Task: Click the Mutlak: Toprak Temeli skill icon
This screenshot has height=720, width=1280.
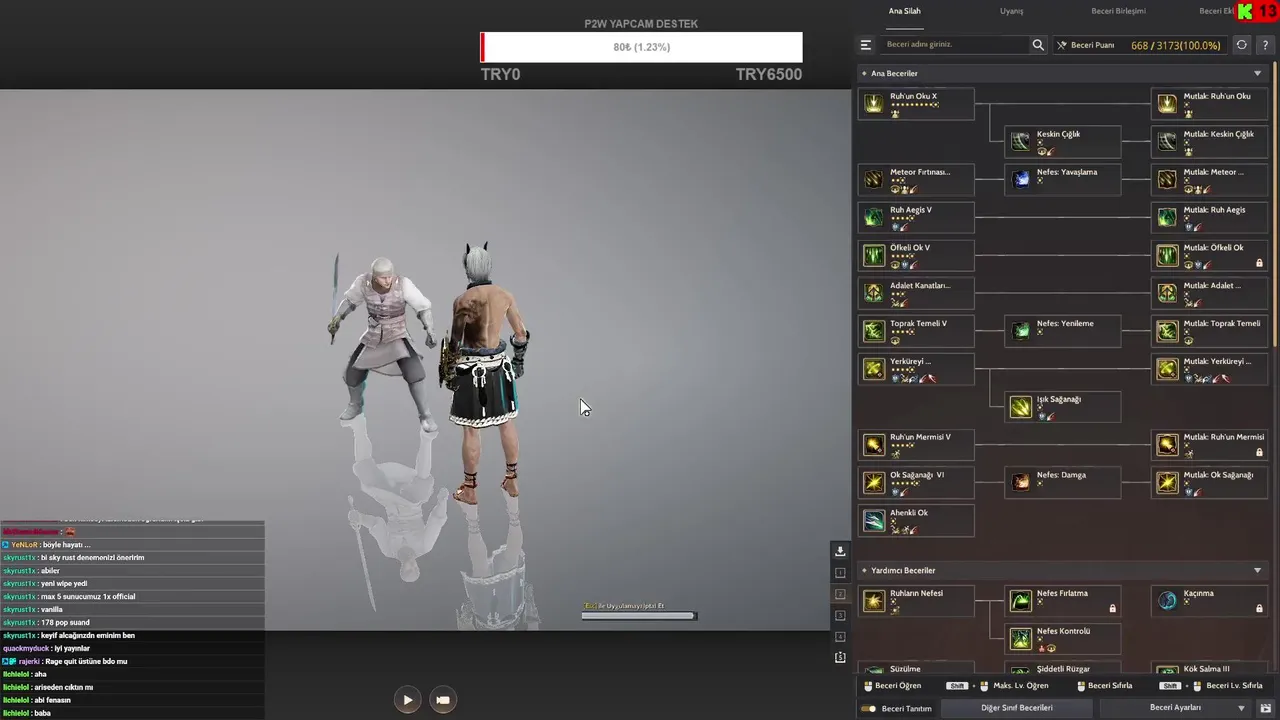Action: (1167, 331)
